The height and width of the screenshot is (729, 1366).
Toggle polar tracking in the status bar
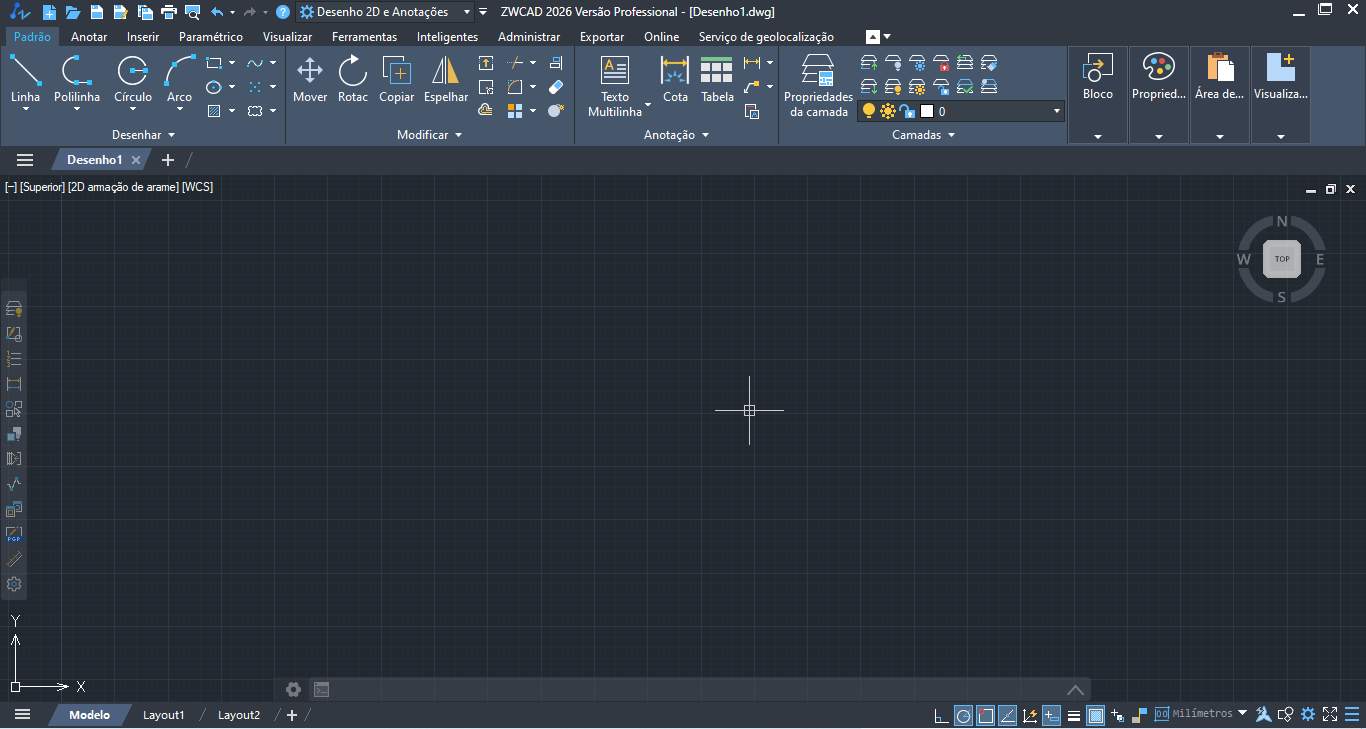pos(963,715)
